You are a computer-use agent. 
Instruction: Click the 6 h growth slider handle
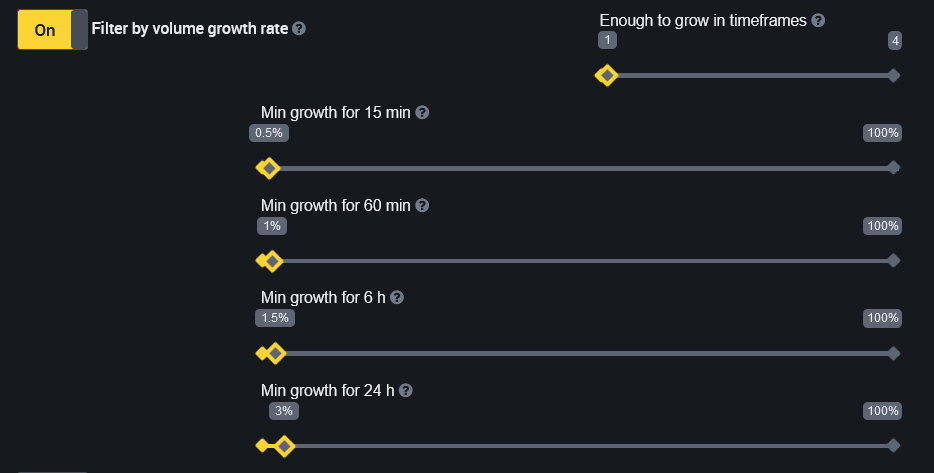pos(275,353)
